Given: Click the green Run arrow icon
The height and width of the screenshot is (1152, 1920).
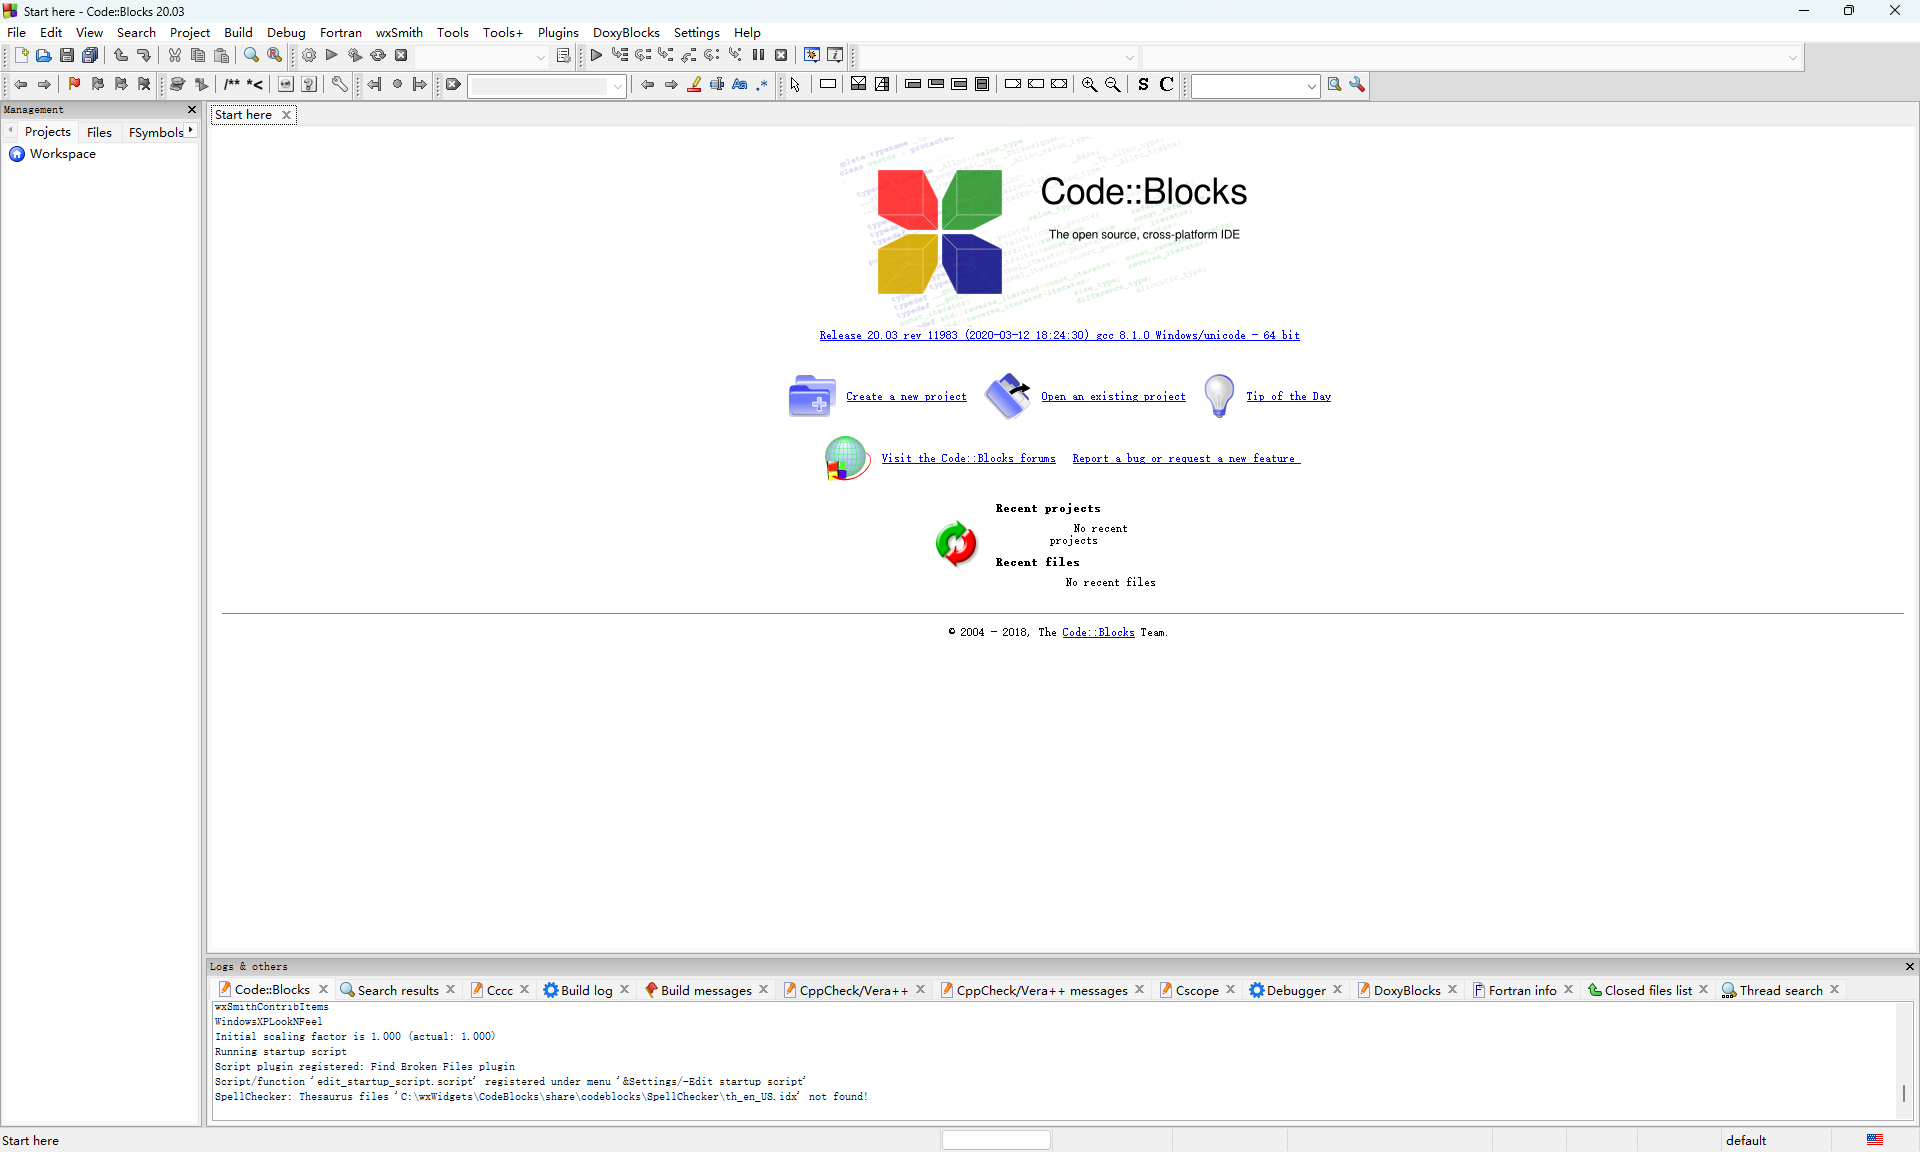Looking at the screenshot, I should coord(332,56).
